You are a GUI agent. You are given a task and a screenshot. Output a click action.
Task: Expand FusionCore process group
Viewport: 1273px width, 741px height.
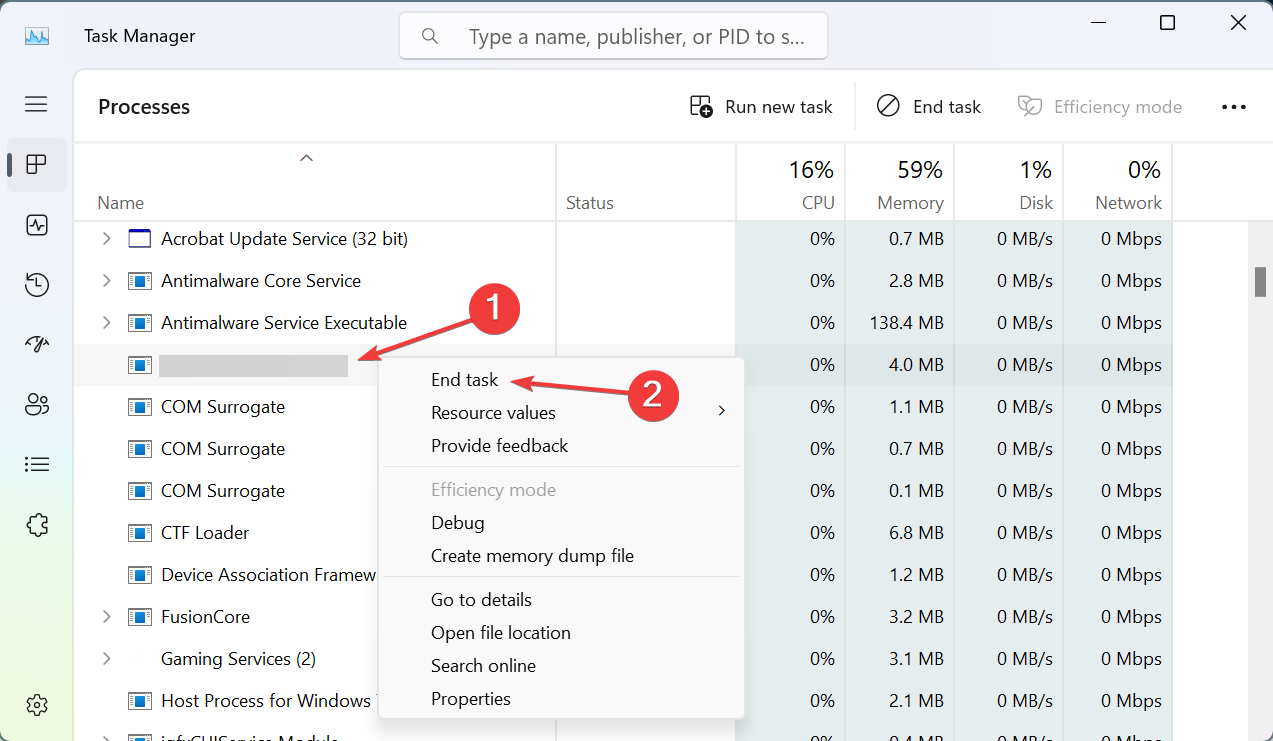[x=106, y=617]
